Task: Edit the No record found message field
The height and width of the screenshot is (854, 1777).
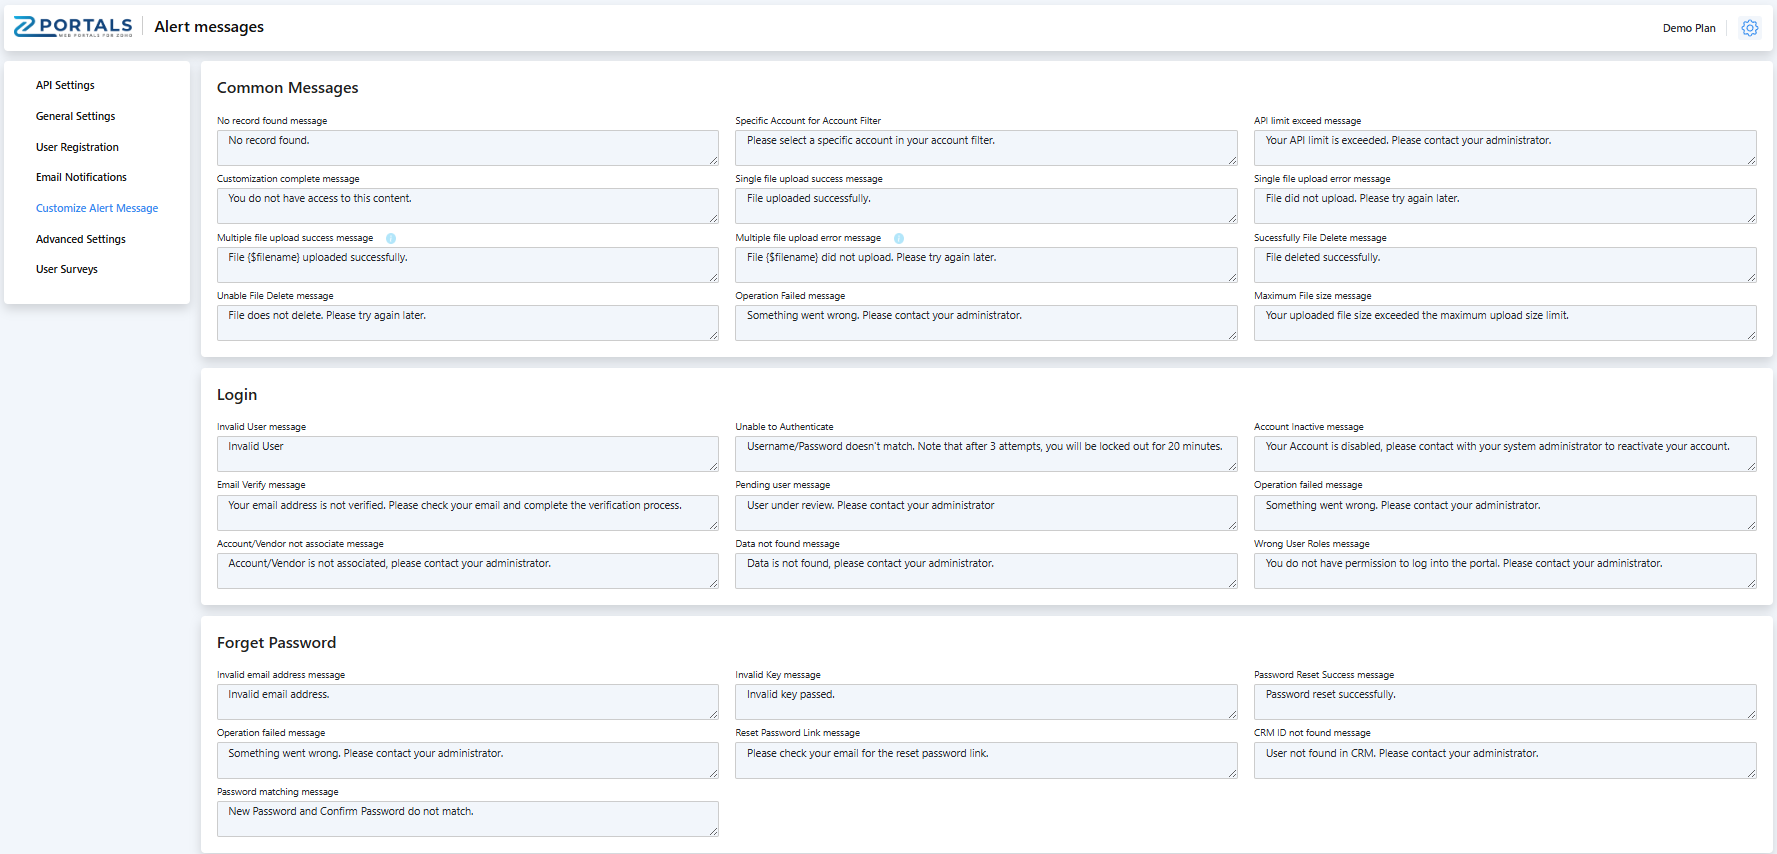Action: tap(467, 148)
